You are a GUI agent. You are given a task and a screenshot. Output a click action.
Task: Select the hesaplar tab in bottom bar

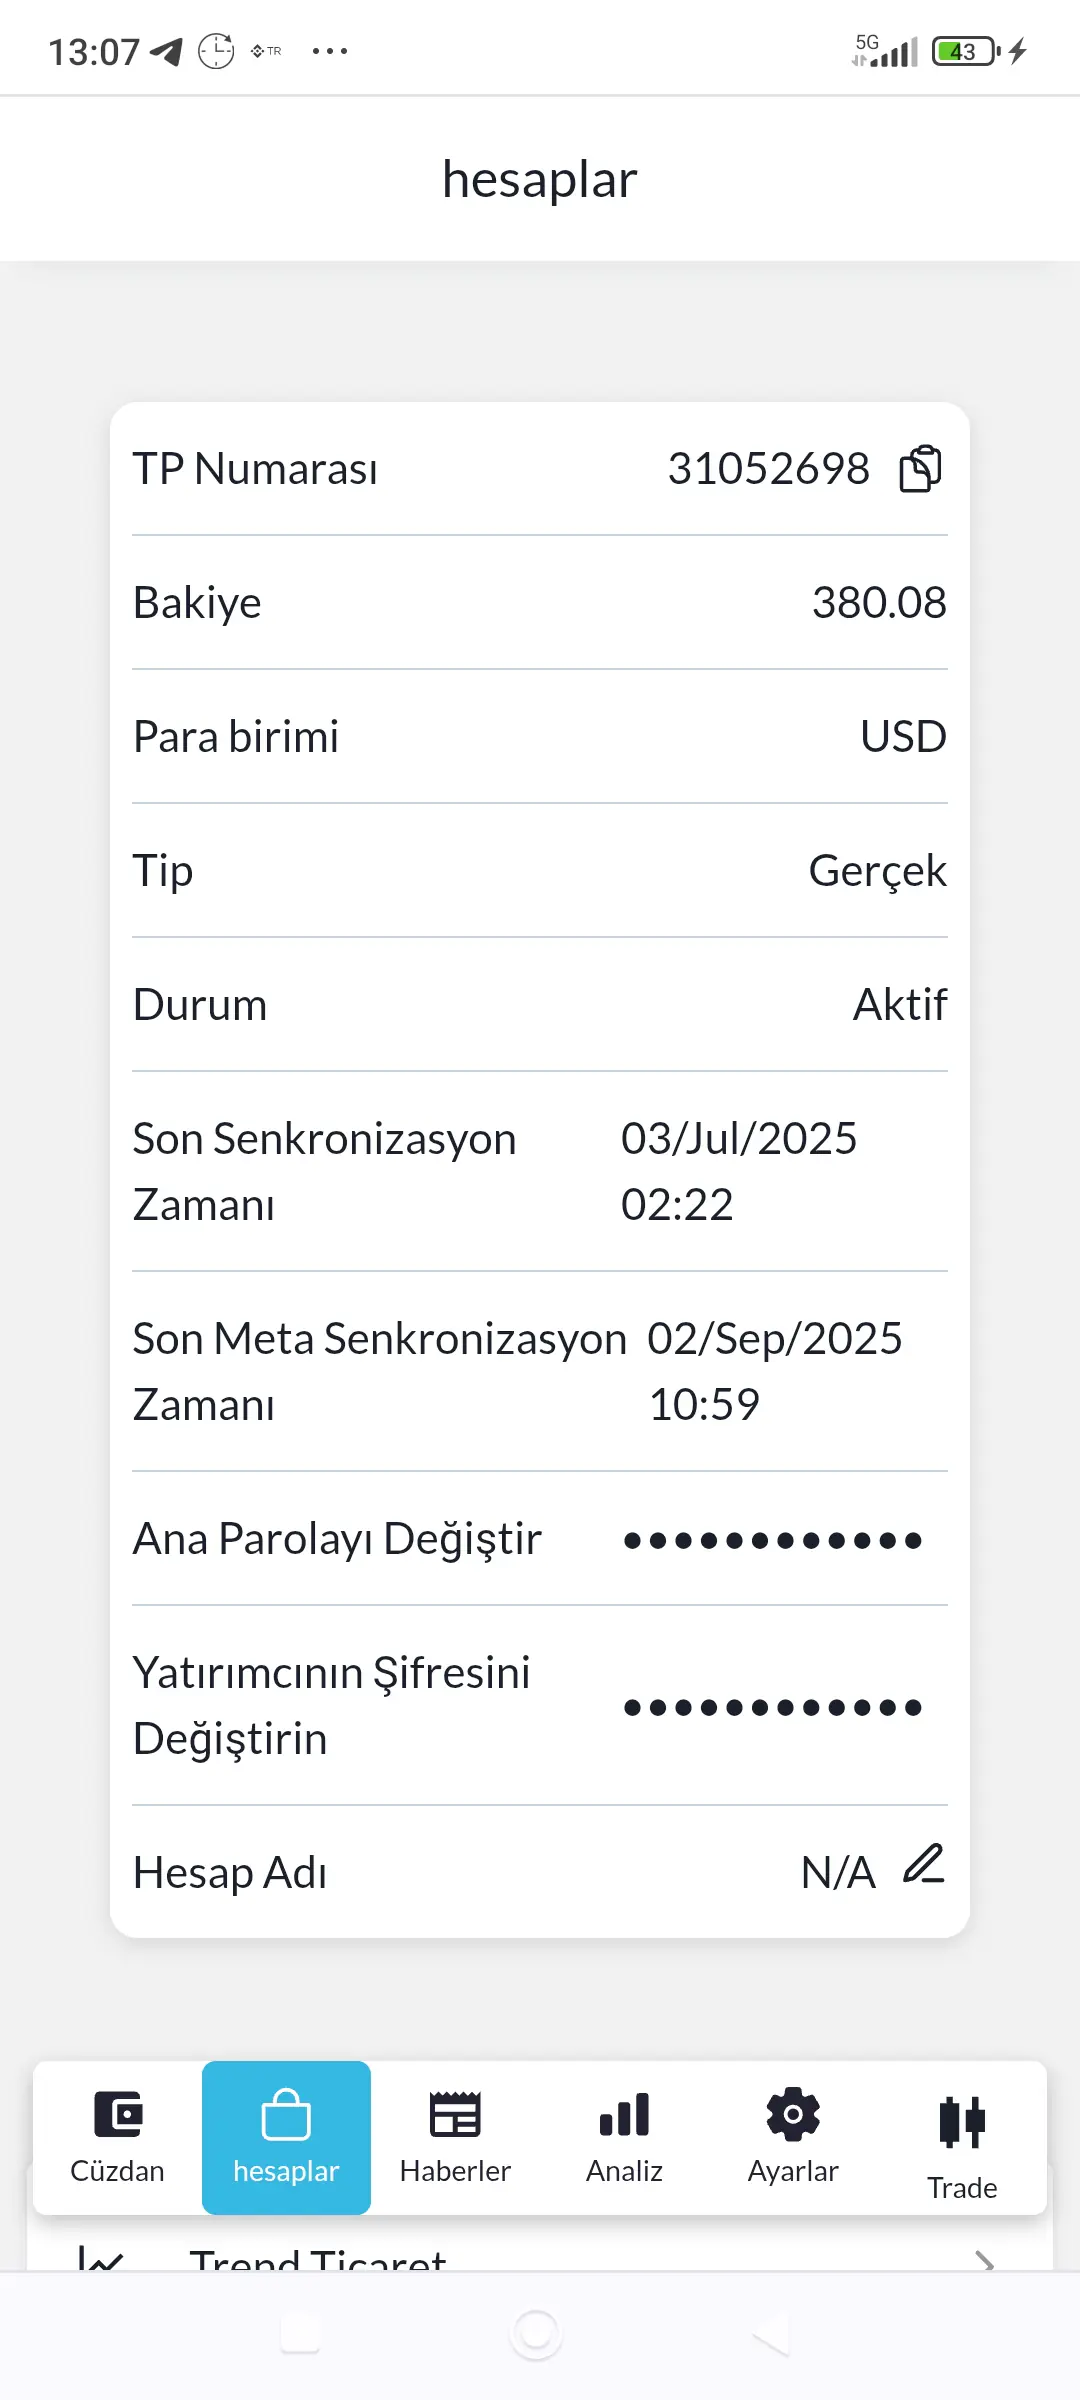pos(286,2137)
